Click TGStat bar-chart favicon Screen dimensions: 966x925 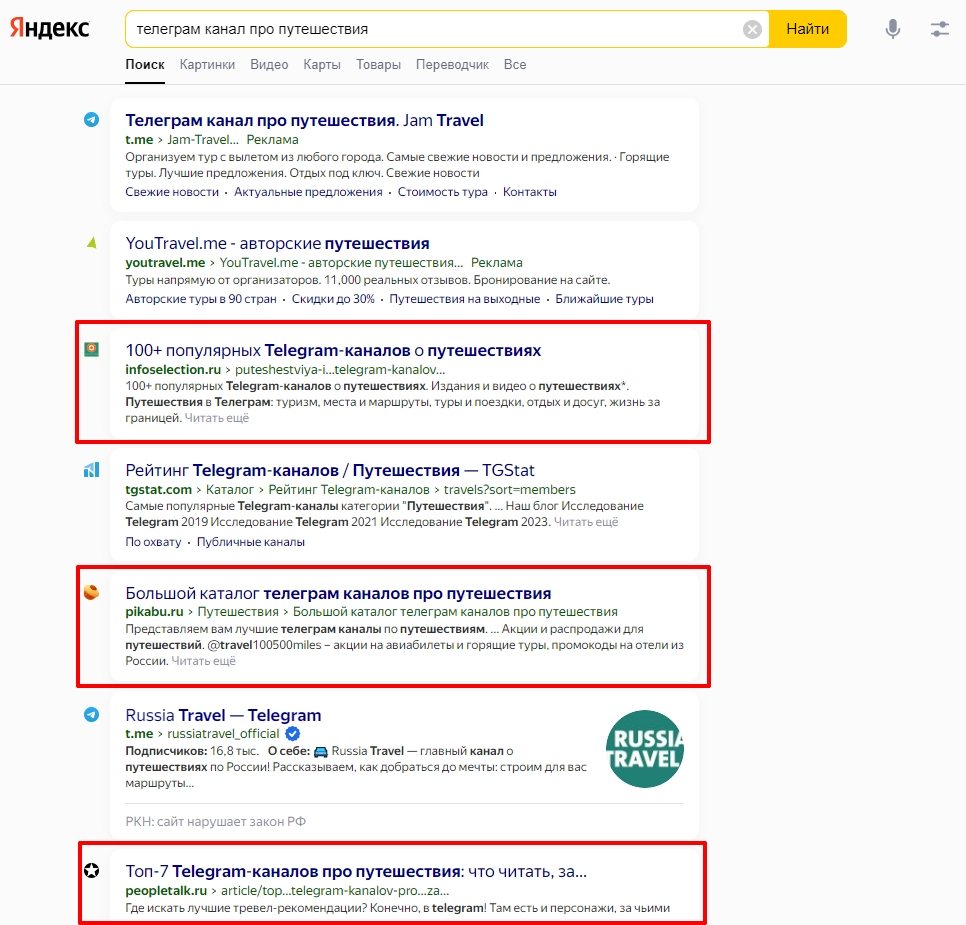[x=91, y=470]
